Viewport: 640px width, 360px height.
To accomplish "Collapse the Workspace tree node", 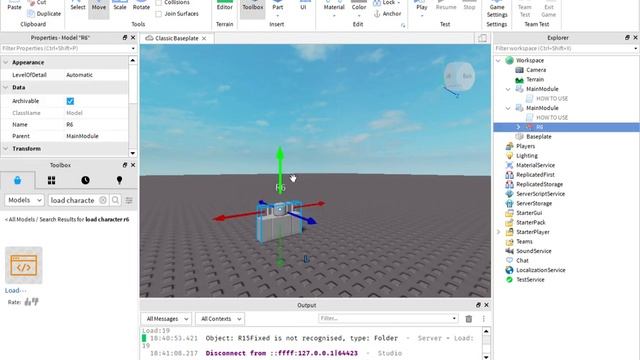I will click(498, 60).
